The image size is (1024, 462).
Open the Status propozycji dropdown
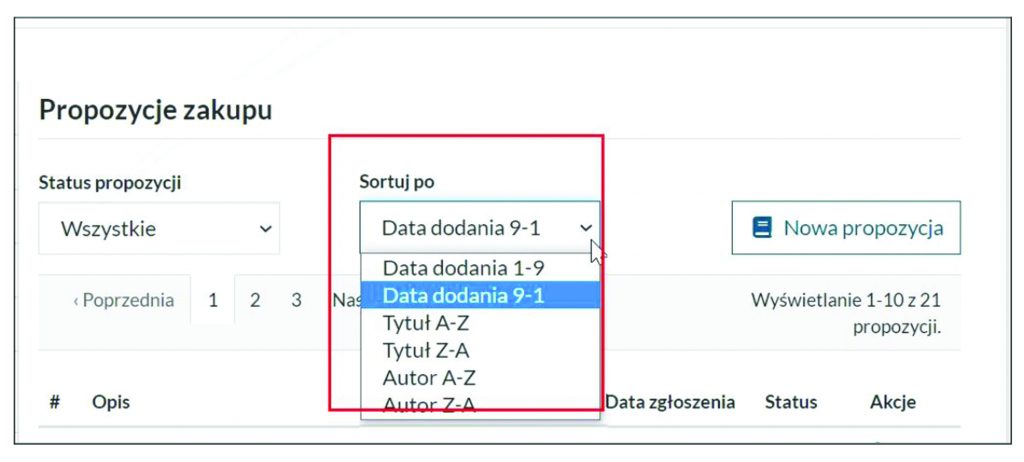coord(159,229)
